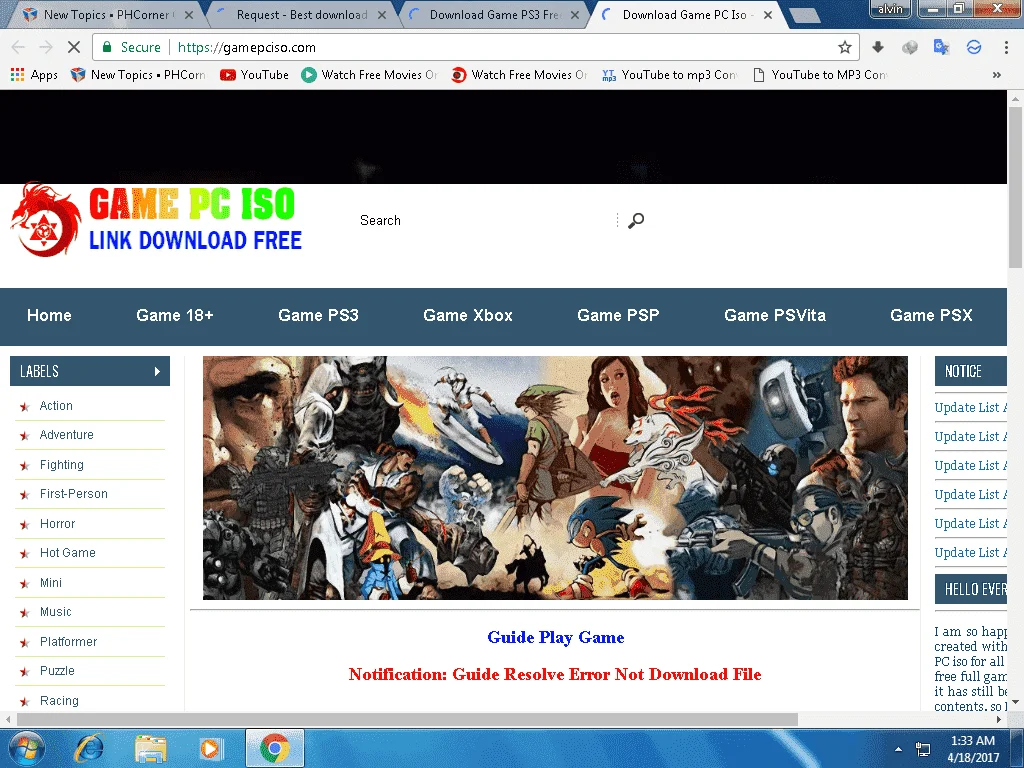Click the Google Translate extension icon
The height and width of the screenshot is (768, 1024).
(941, 47)
